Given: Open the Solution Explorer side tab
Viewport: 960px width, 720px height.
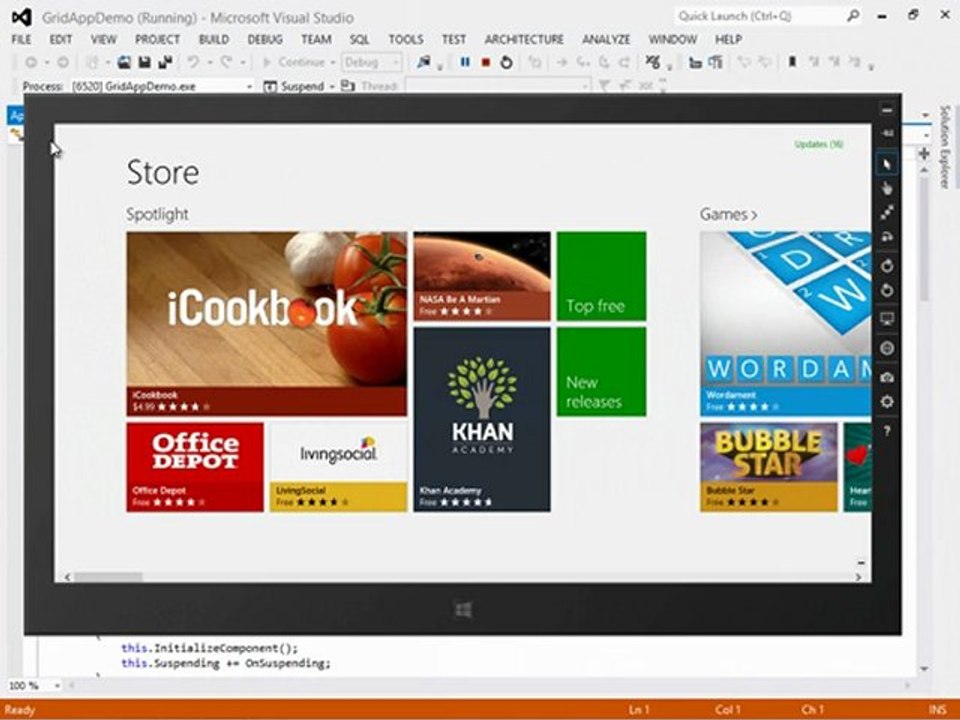Looking at the screenshot, I should click(x=945, y=146).
